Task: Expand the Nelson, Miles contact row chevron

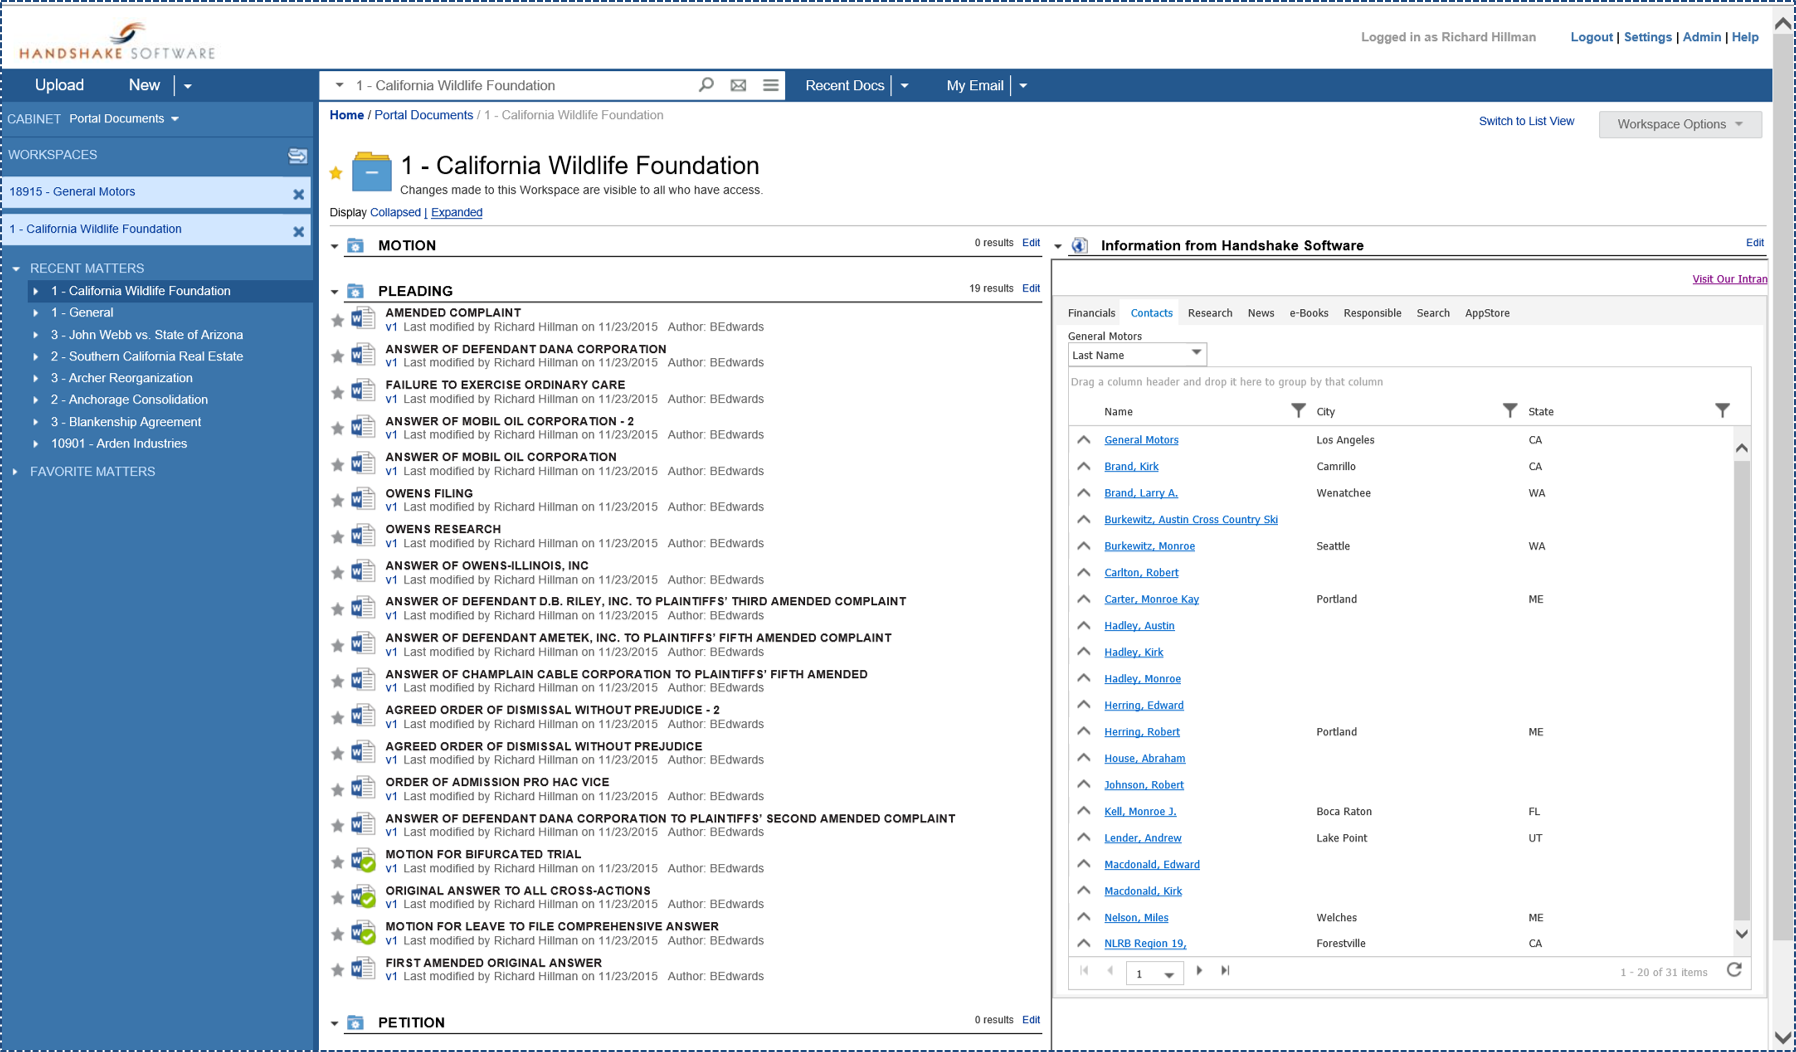Action: tap(1084, 916)
